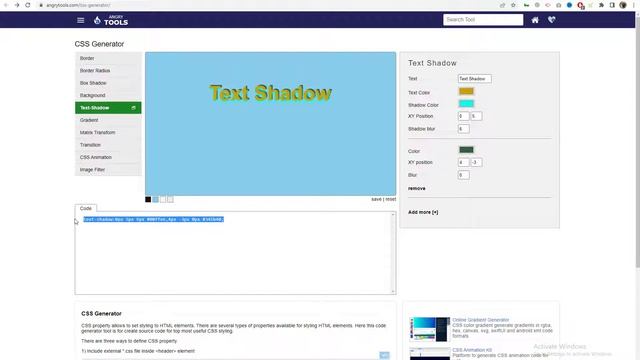Click the browser address bar URL

[78, 5]
